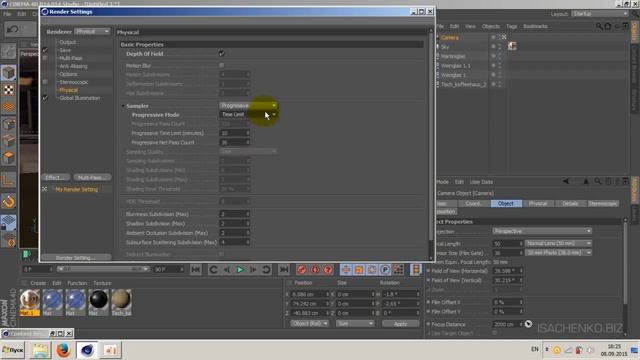The height and width of the screenshot is (360, 640).
Task: Open the Renderer dropdown showing Physical
Action: (x=92, y=31)
